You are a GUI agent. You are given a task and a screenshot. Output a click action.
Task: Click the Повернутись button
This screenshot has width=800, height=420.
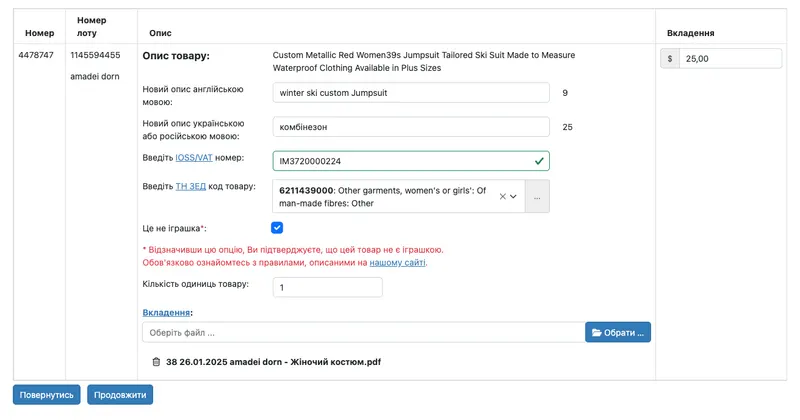point(46,394)
